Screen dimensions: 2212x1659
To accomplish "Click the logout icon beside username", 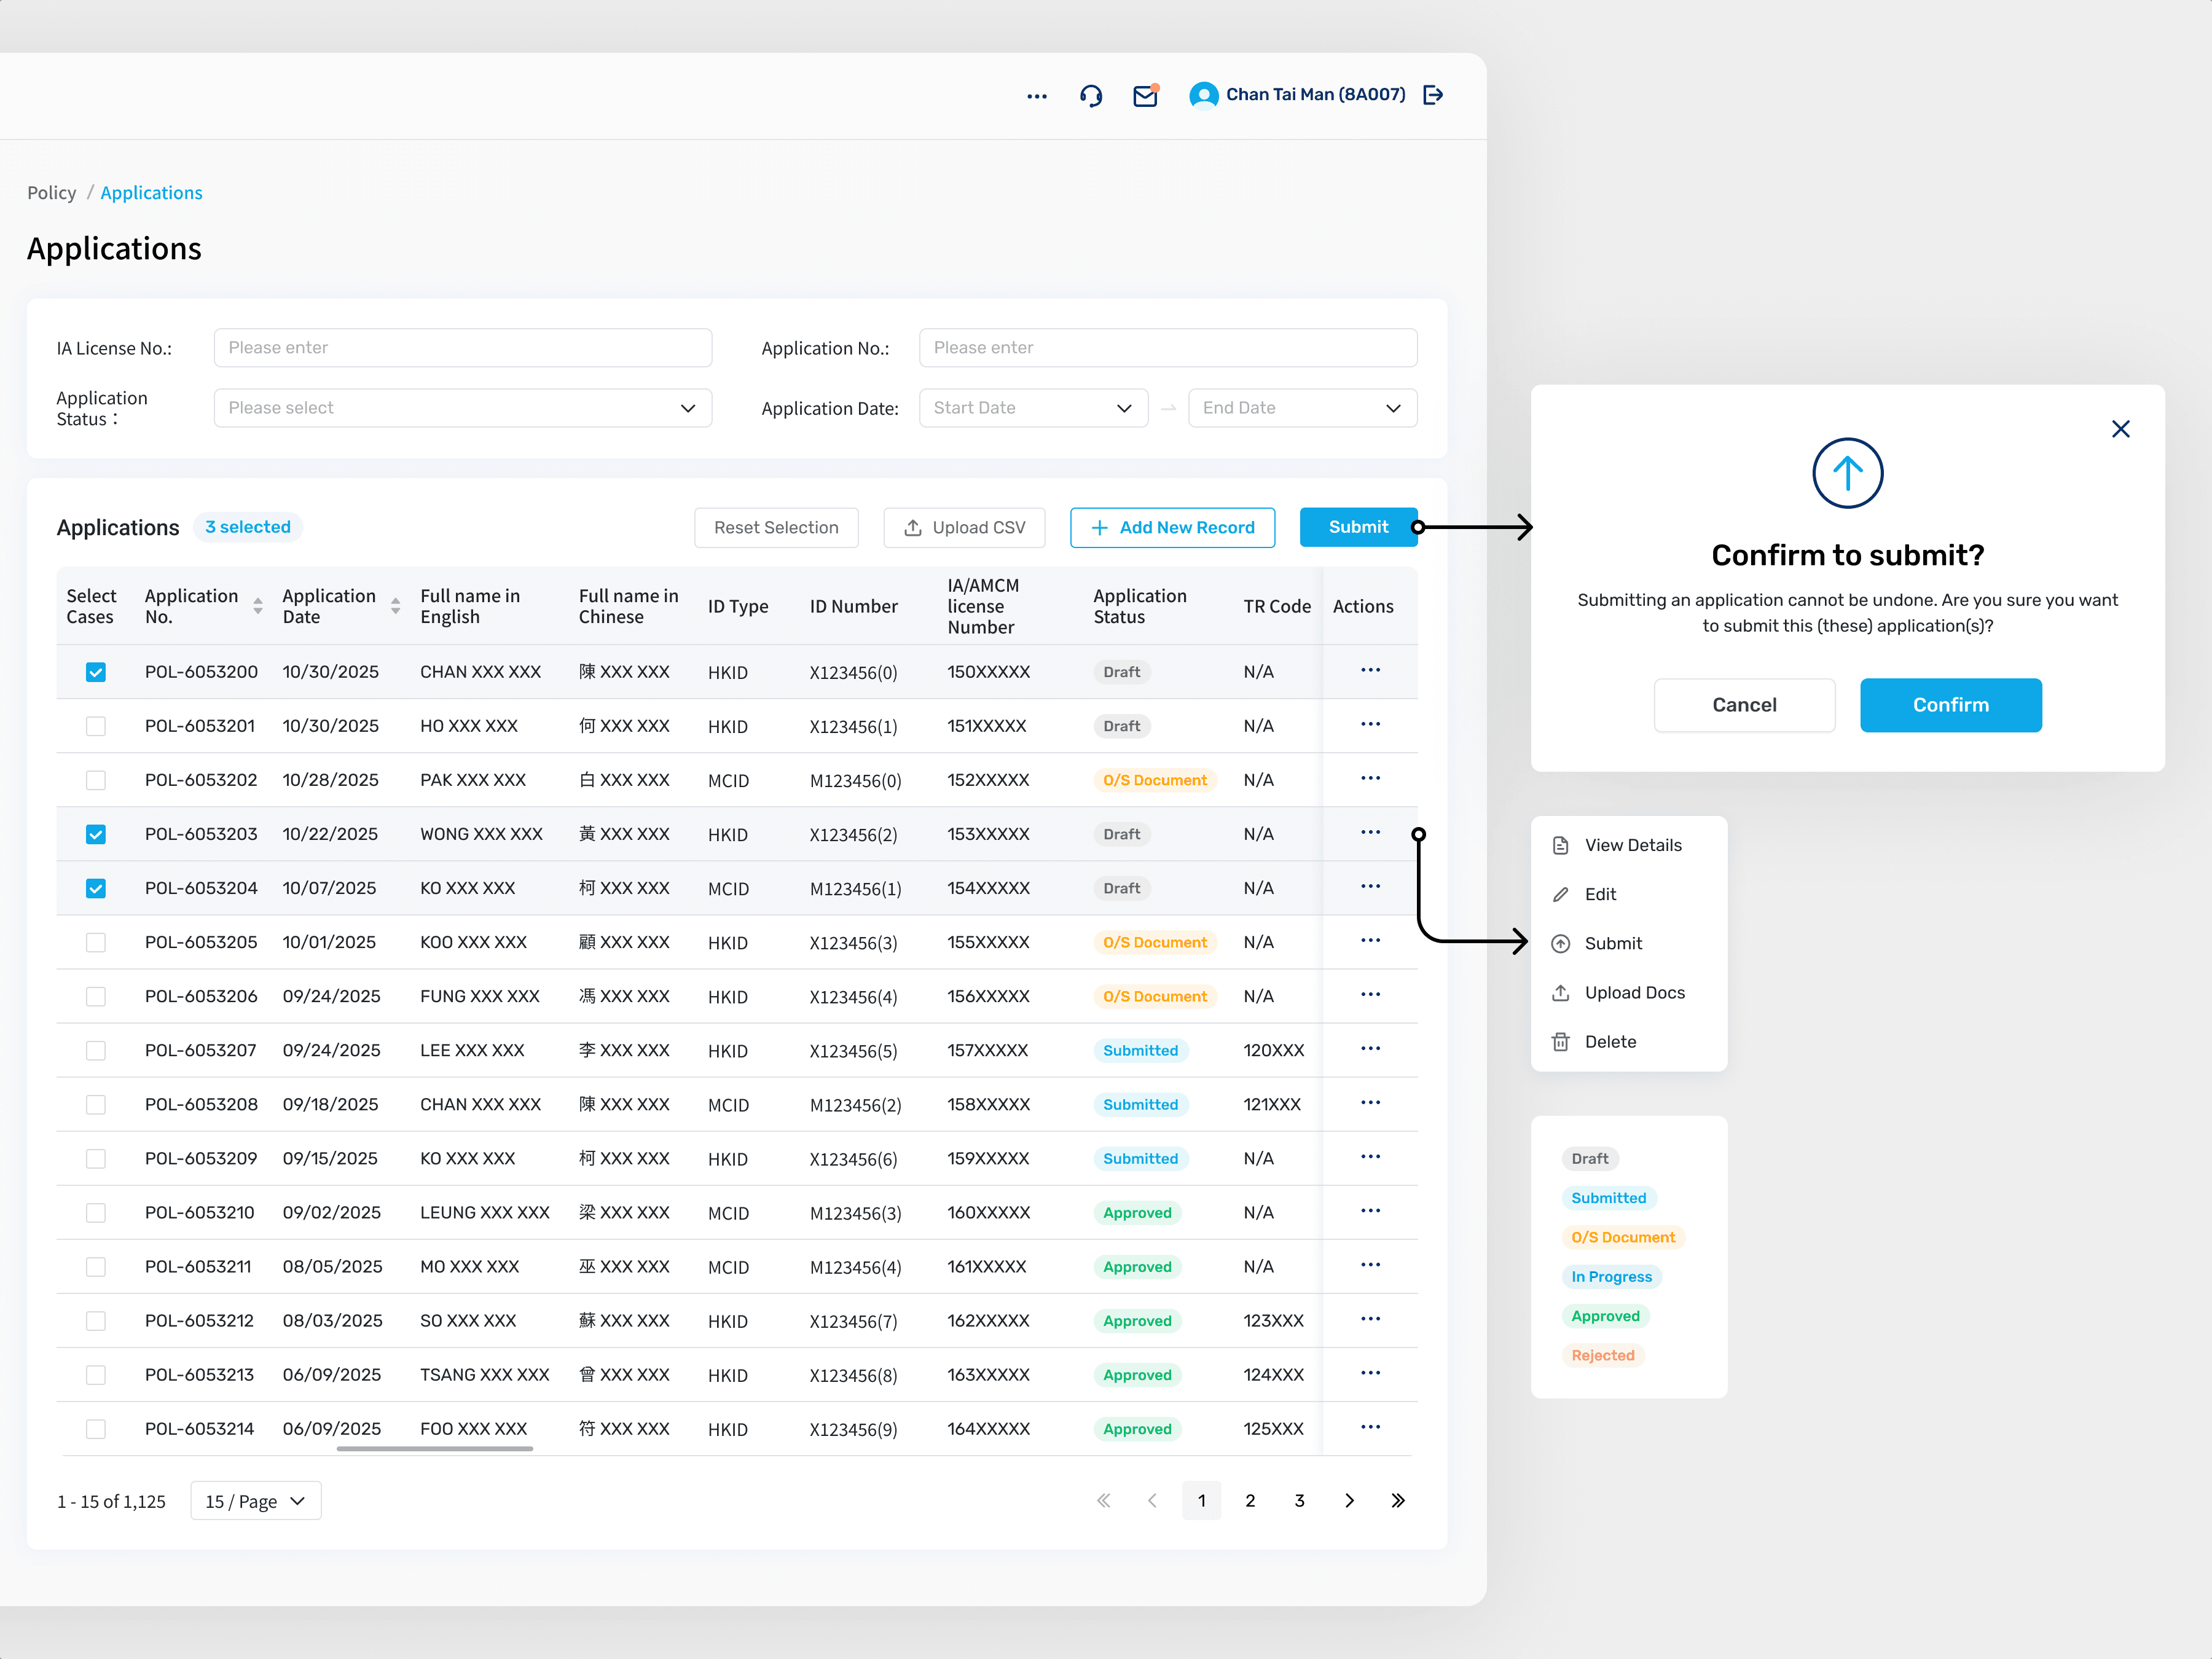I will coord(1433,95).
